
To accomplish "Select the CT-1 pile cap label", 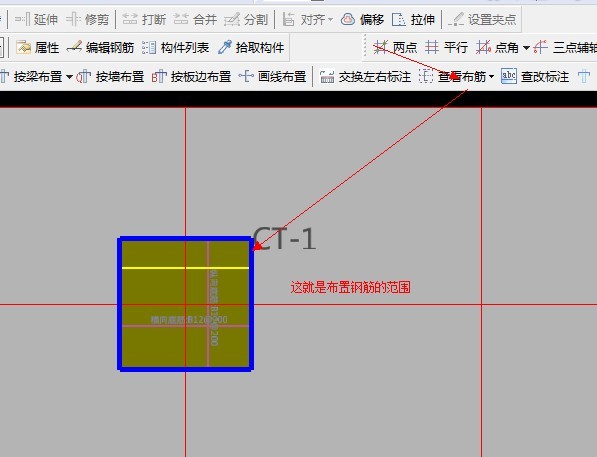I will pyautogui.click(x=285, y=239).
